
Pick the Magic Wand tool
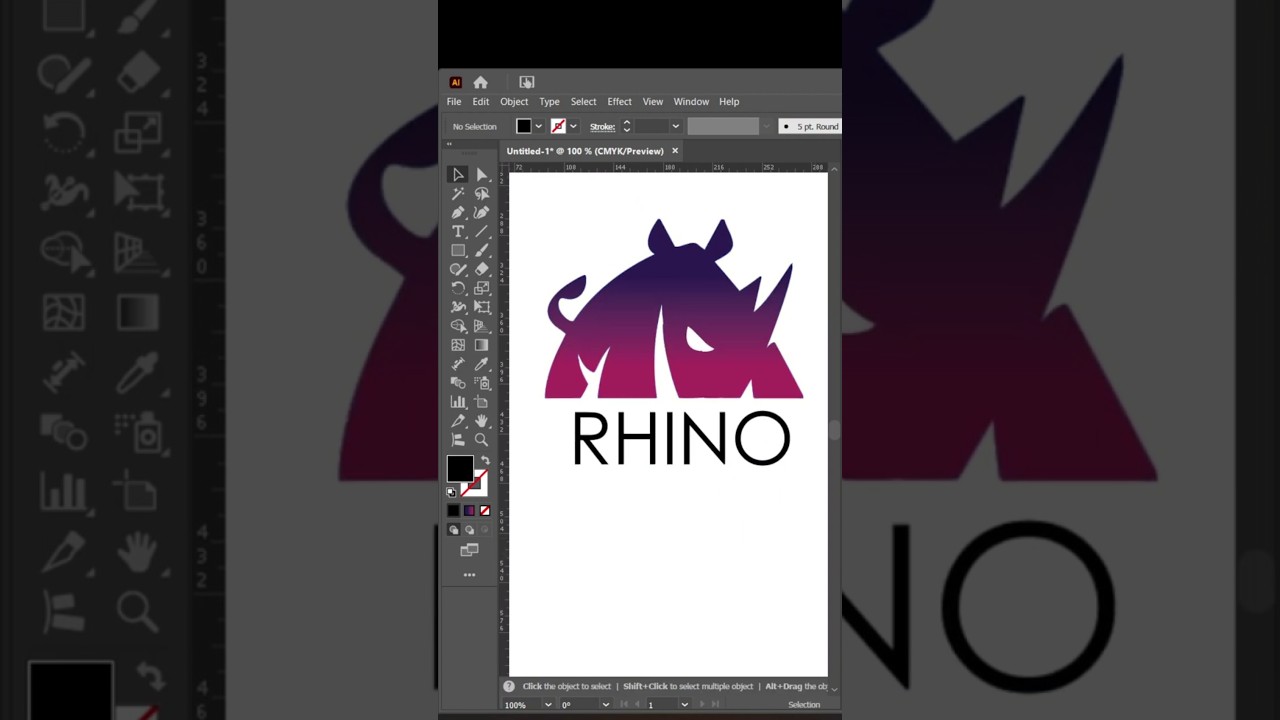(458, 194)
